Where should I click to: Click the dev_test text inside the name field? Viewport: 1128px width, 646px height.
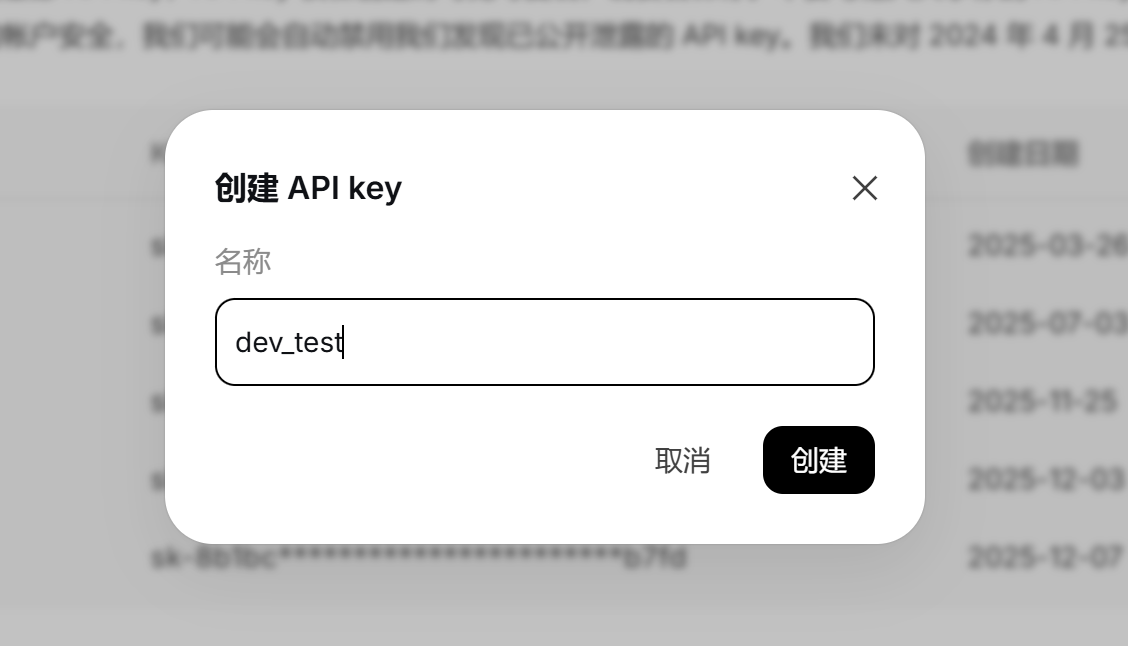(x=289, y=342)
